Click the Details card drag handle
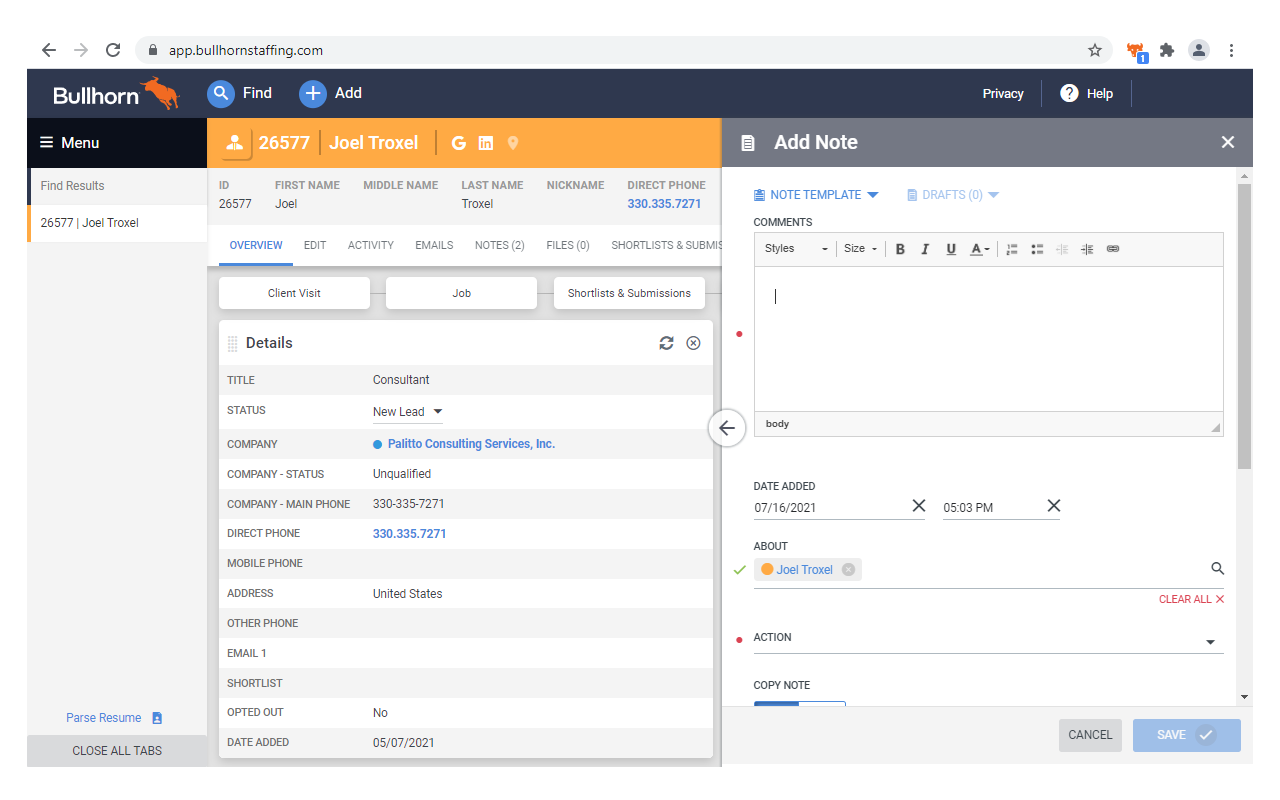This screenshot has height=800, width=1280. tap(233, 344)
